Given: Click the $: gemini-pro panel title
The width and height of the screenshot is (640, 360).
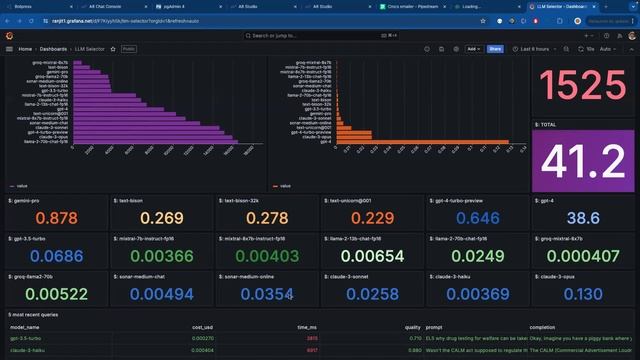Looking at the screenshot, I should point(24,201).
